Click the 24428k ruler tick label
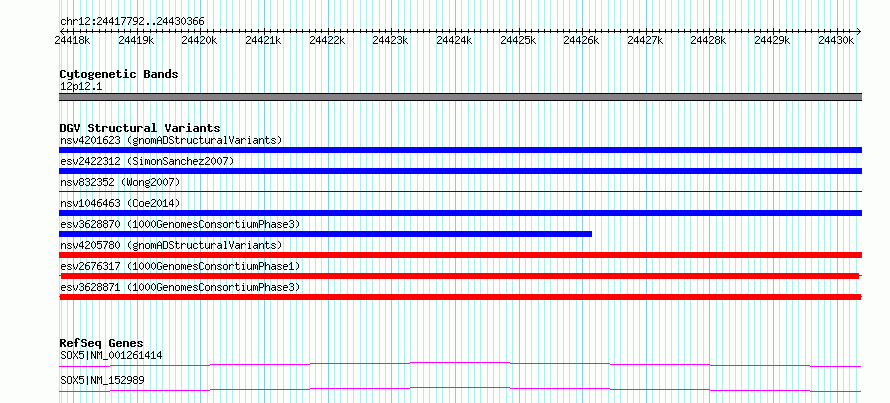Viewport: 890px width, 403px height. 706,40
